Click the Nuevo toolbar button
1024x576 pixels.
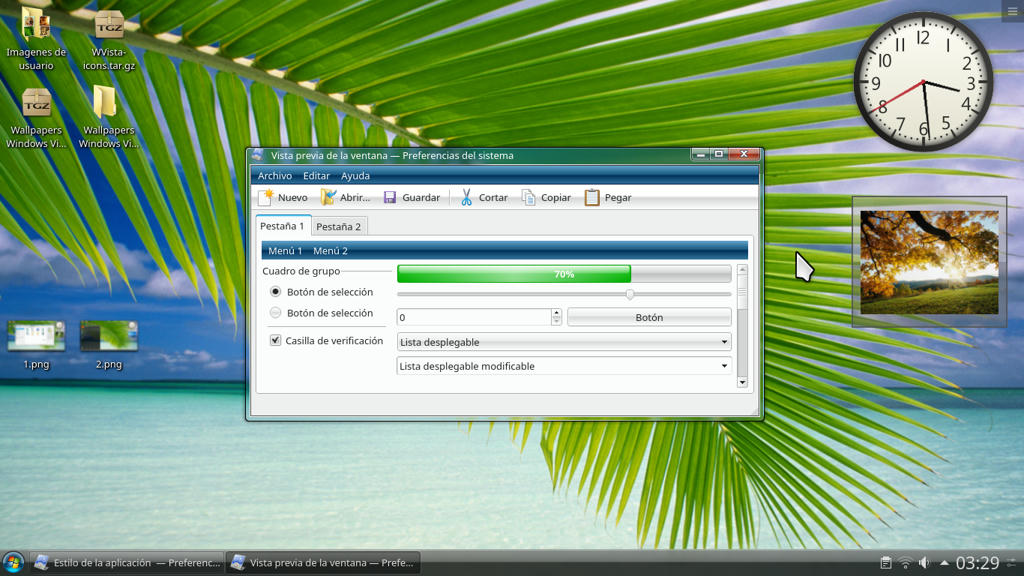(283, 197)
